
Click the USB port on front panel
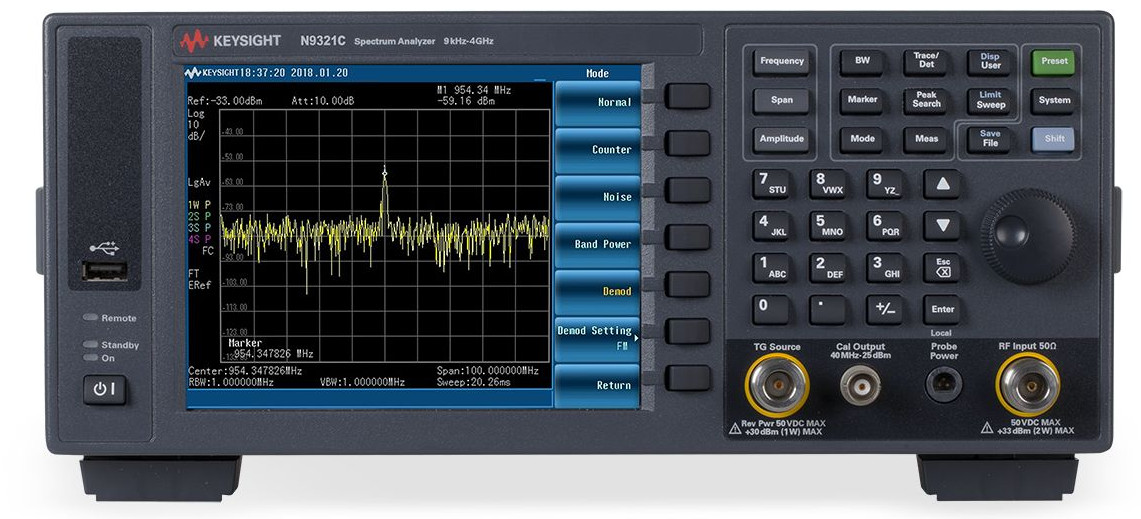[x=107, y=271]
